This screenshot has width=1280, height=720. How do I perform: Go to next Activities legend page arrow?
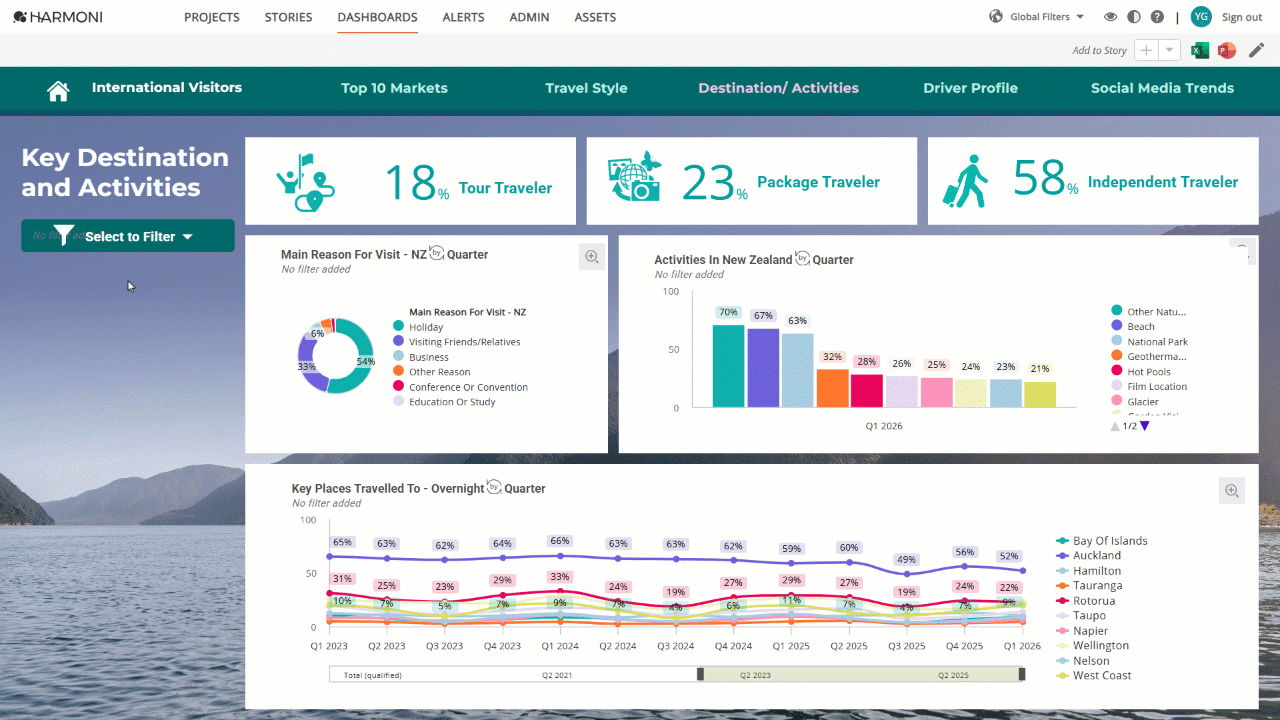coord(1145,426)
